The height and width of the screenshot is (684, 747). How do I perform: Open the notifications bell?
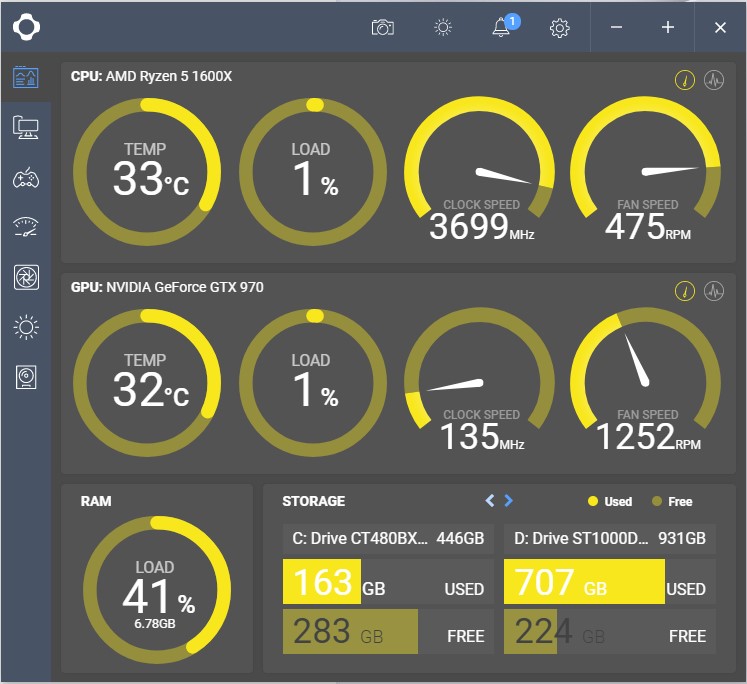click(x=502, y=28)
